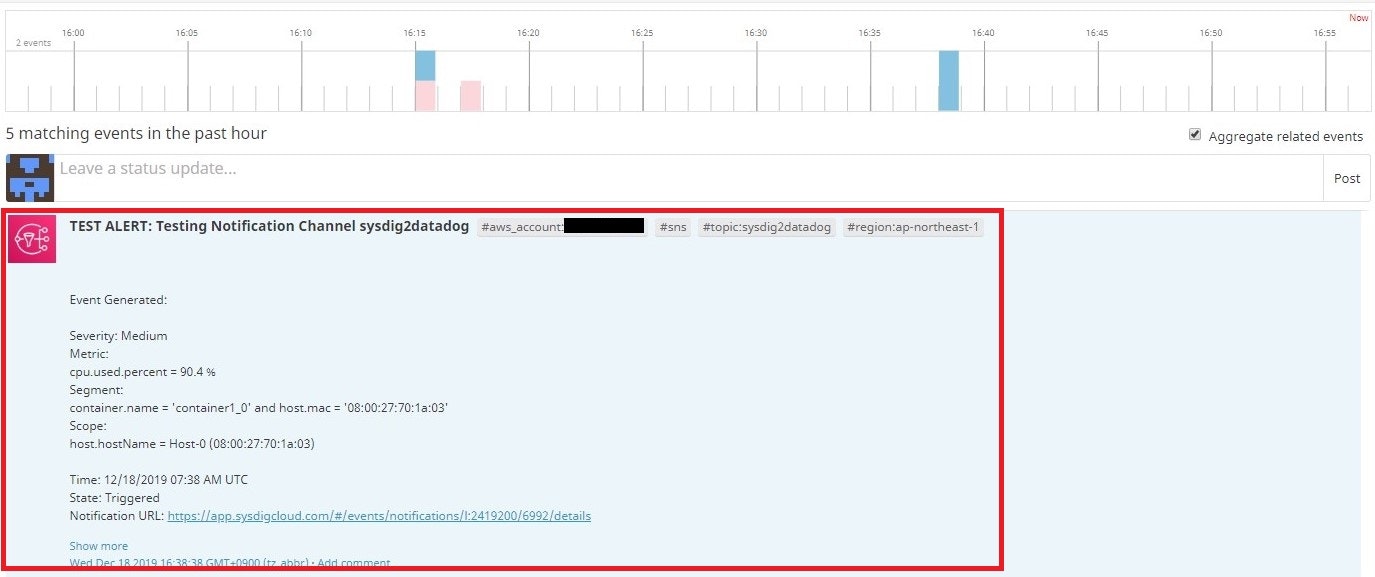Click 'Time: 12/18/2019 07:38 AM UTC' line
Viewport: 1375px width, 577px height.
tap(158, 480)
